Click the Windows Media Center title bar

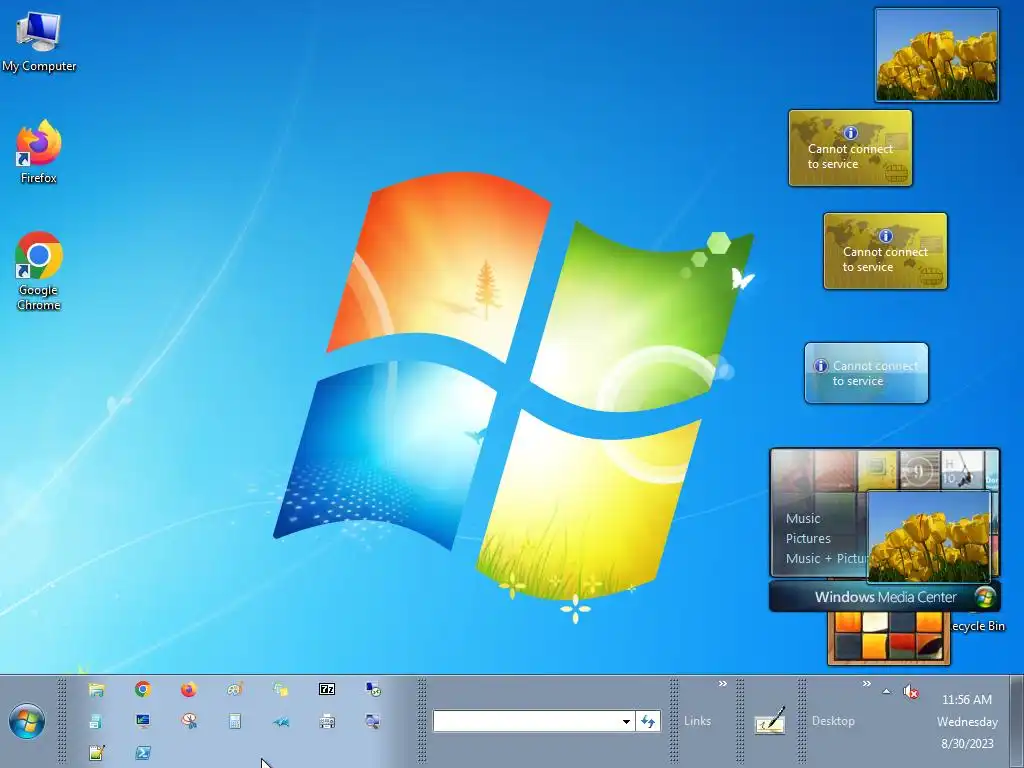coord(885,597)
